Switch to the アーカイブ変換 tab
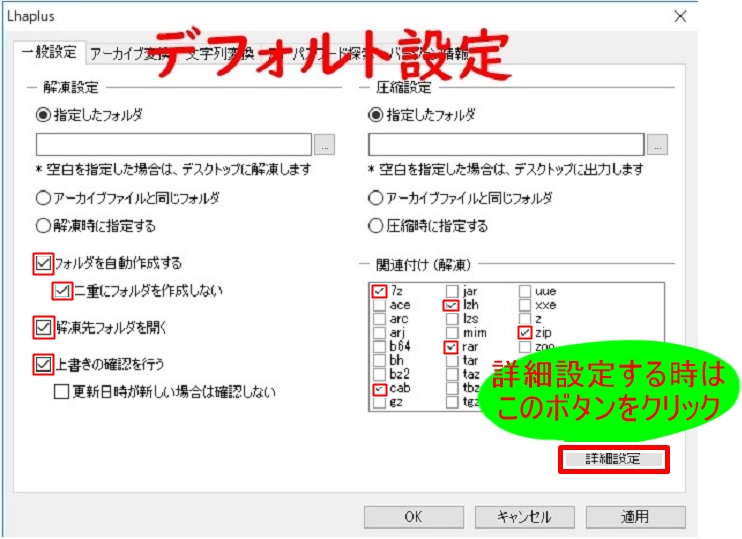 [130, 54]
